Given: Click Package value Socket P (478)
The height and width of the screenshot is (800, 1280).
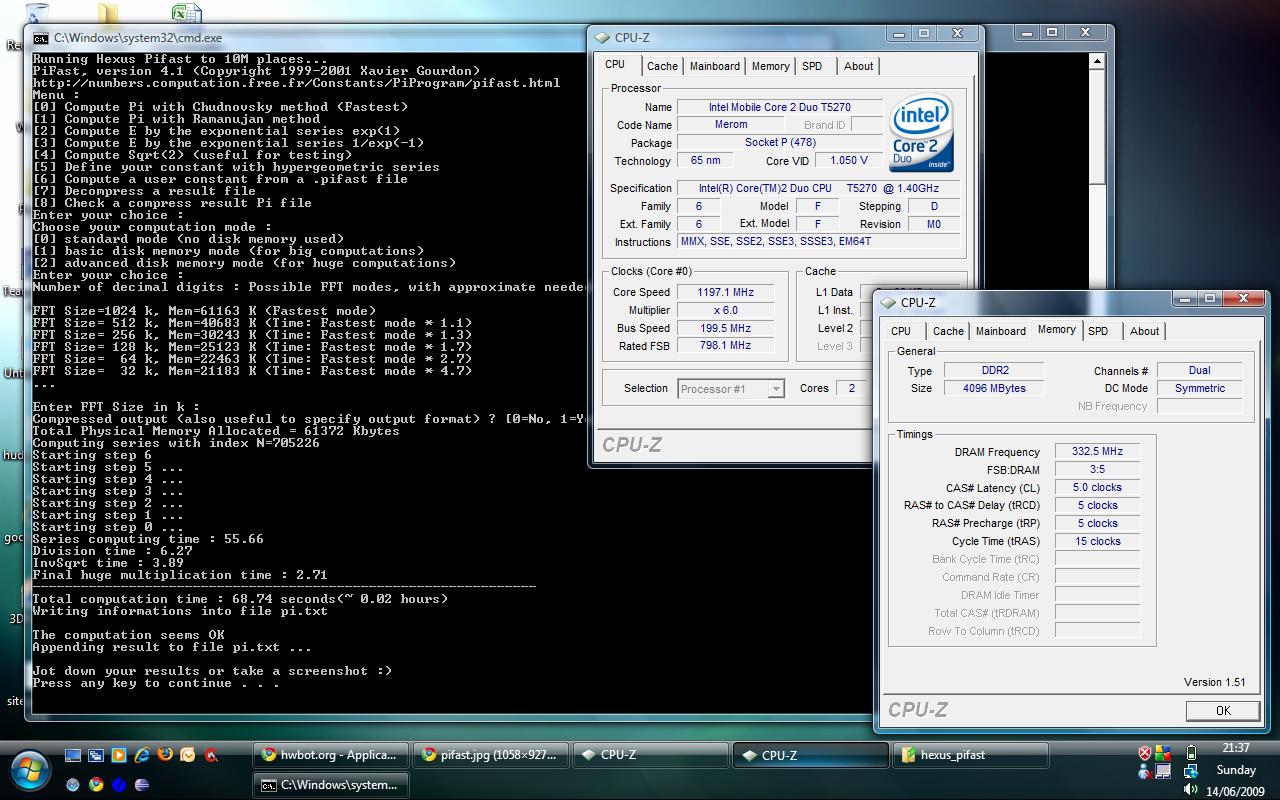Looking at the screenshot, I should 780,143.
